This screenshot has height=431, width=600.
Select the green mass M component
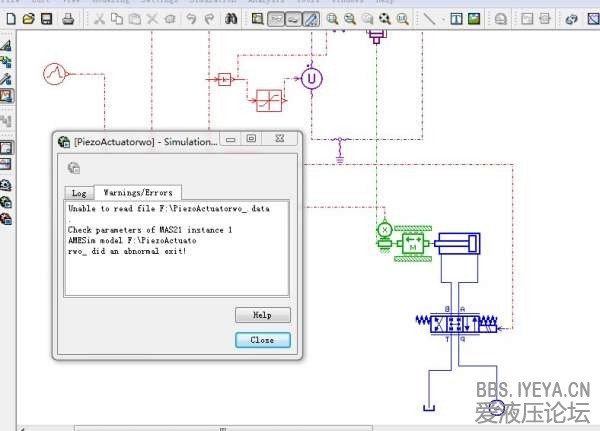pos(412,243)
